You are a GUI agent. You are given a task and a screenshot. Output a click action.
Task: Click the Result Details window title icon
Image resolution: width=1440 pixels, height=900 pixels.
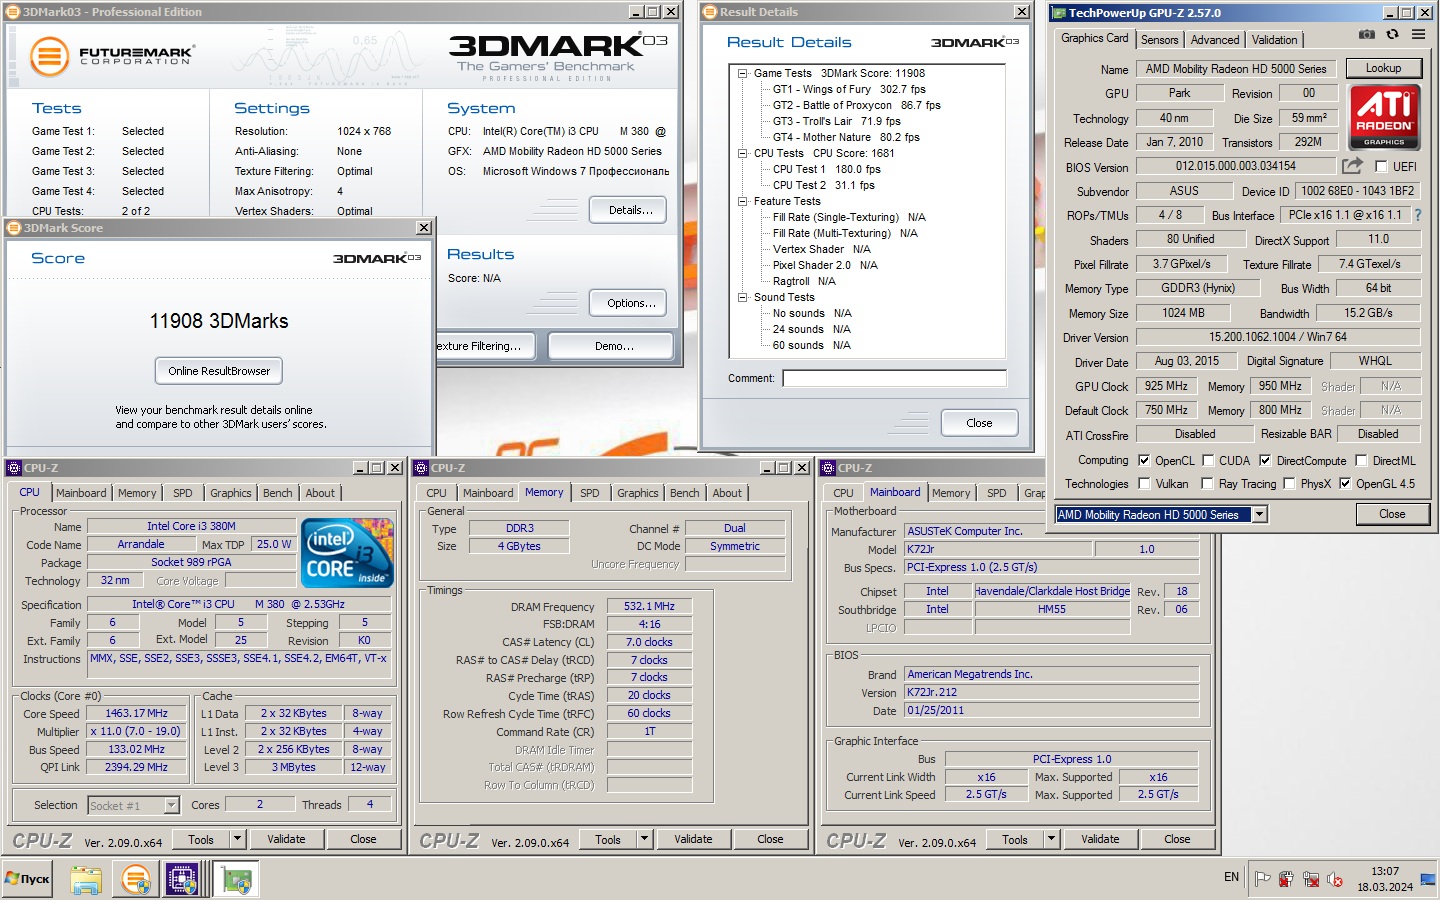(710, 12)
